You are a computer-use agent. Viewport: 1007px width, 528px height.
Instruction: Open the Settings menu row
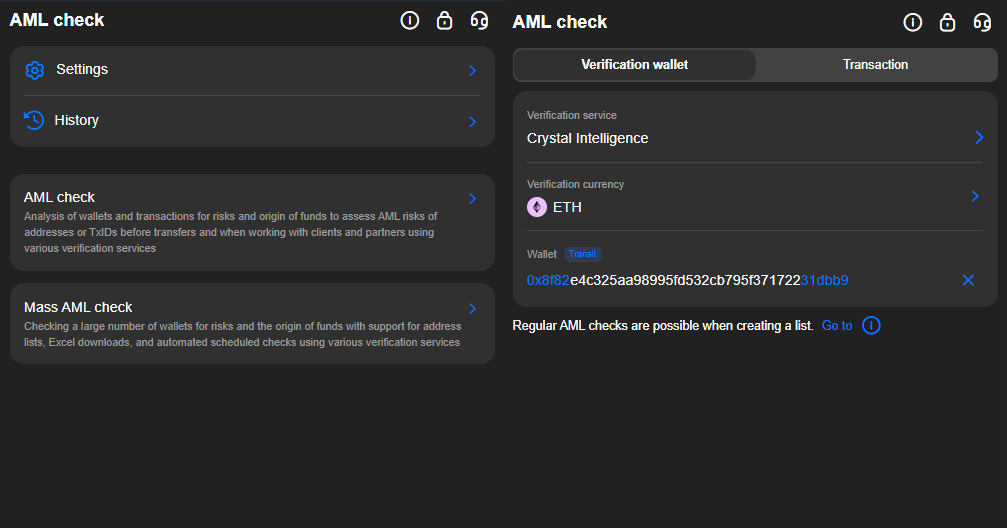pyautogui.click(x=252, y=71)
